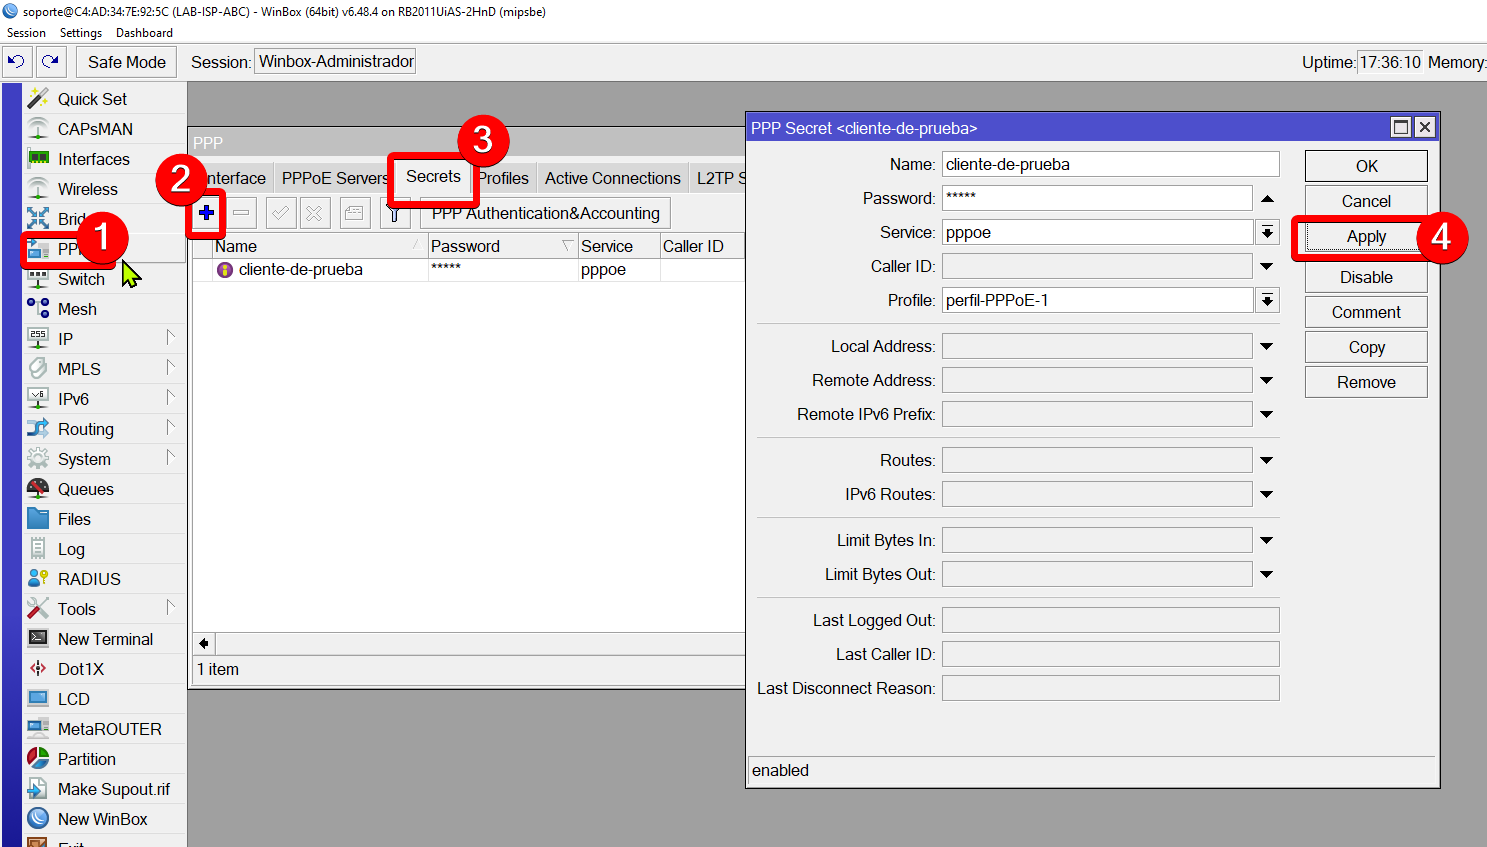
Task: Open the Service dropdown list
Action: click(1267, 232)
